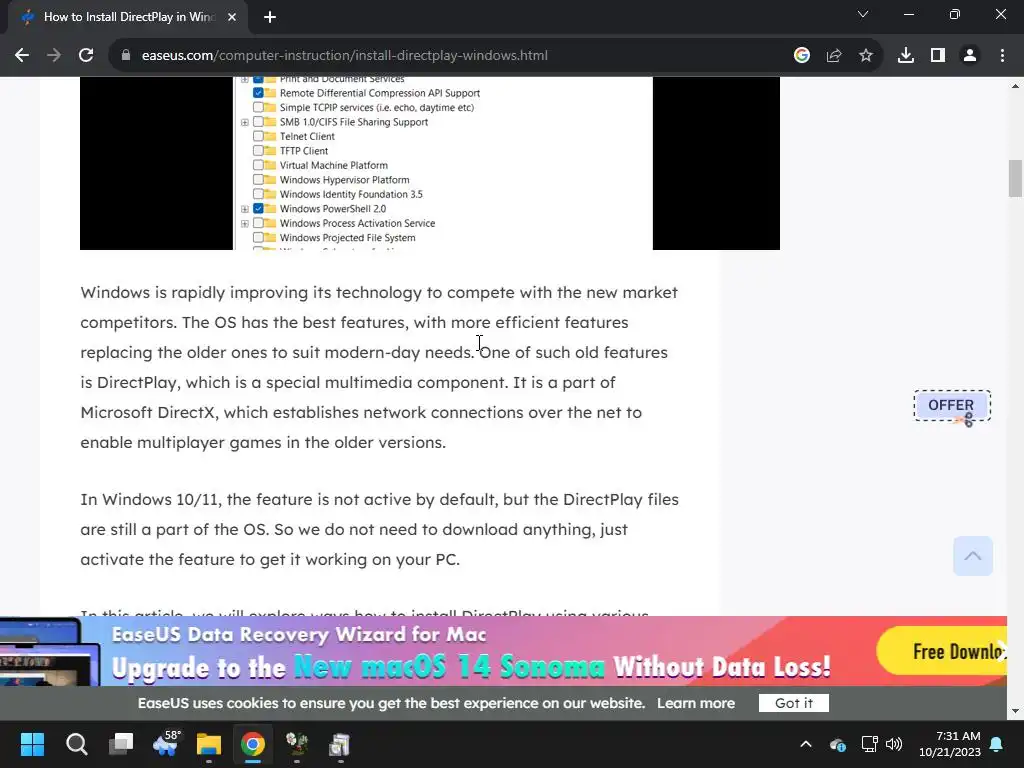1024x768 pixels.
Task: Open volume control tray icon
Action: 893,744
